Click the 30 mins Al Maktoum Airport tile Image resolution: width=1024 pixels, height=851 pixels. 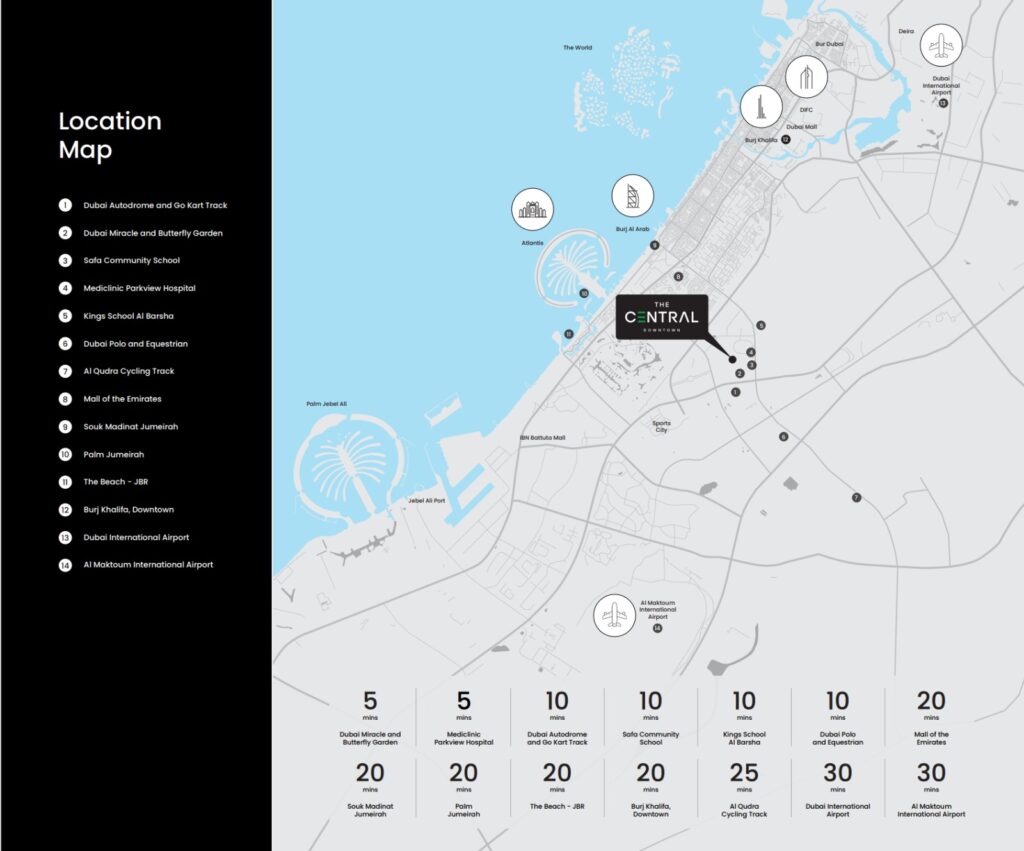pyautogui.click(x=931, y=790)
